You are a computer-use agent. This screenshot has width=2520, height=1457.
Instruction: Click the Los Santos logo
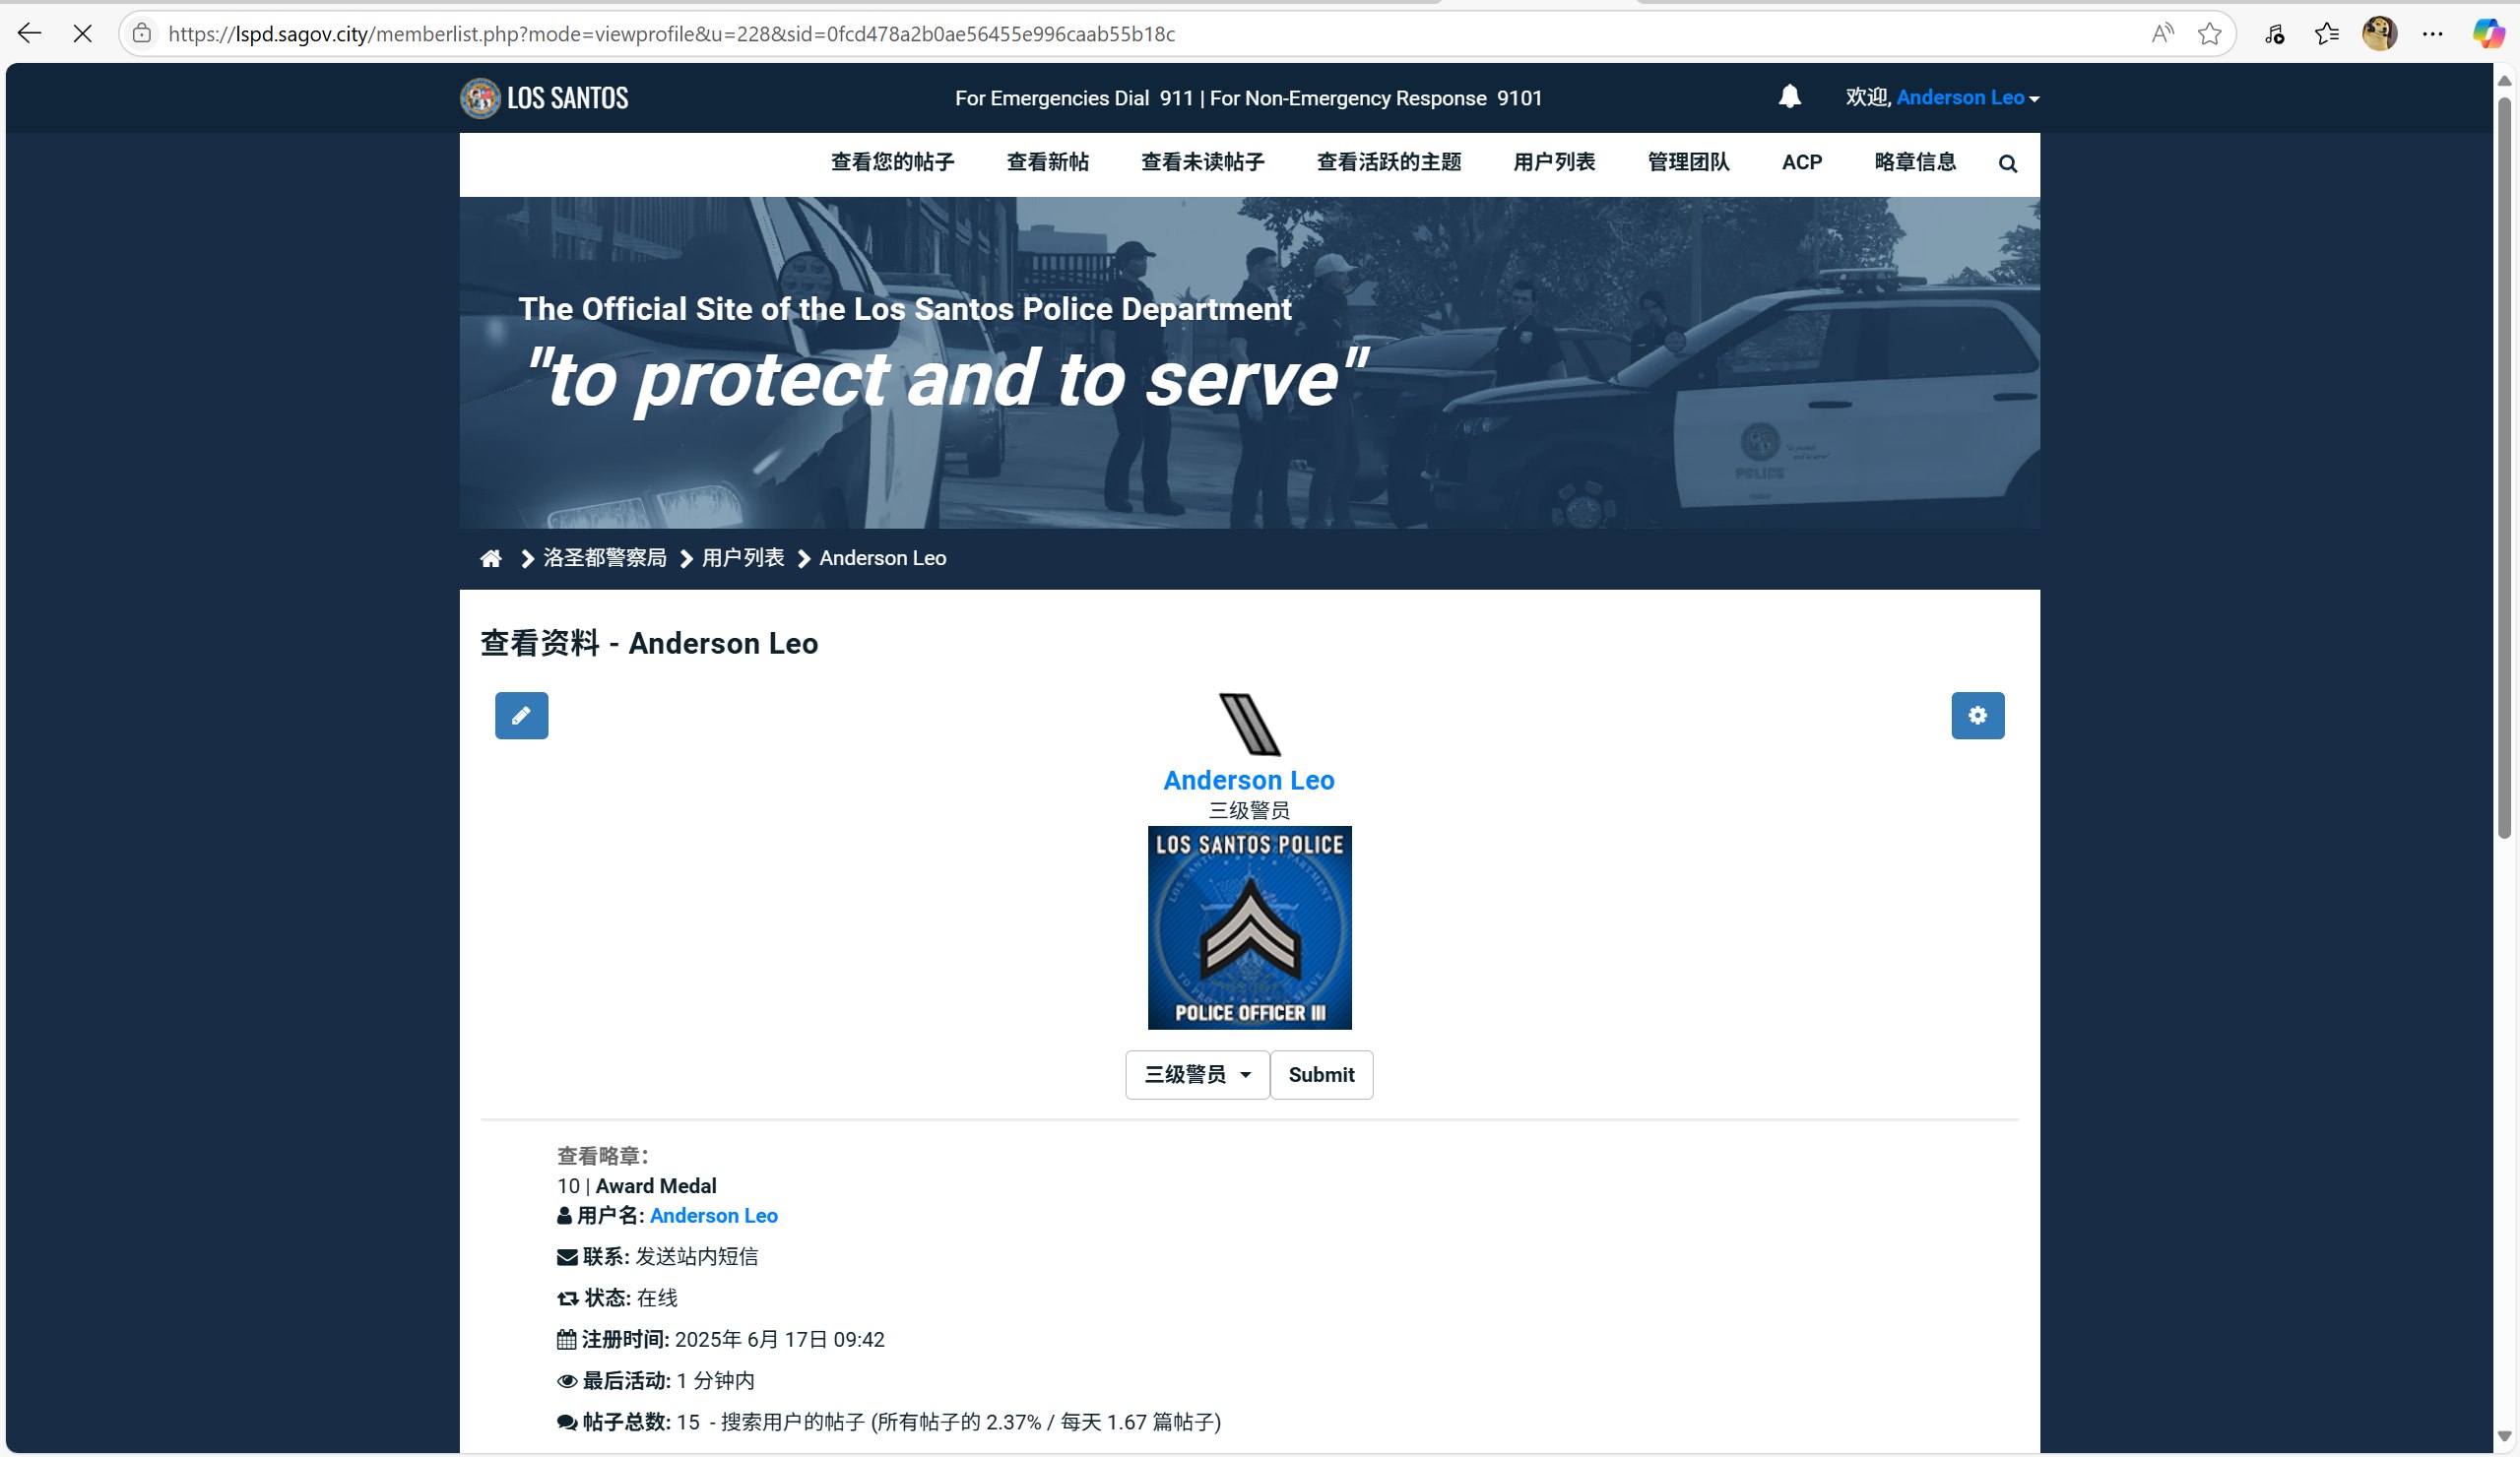[544, 98]
